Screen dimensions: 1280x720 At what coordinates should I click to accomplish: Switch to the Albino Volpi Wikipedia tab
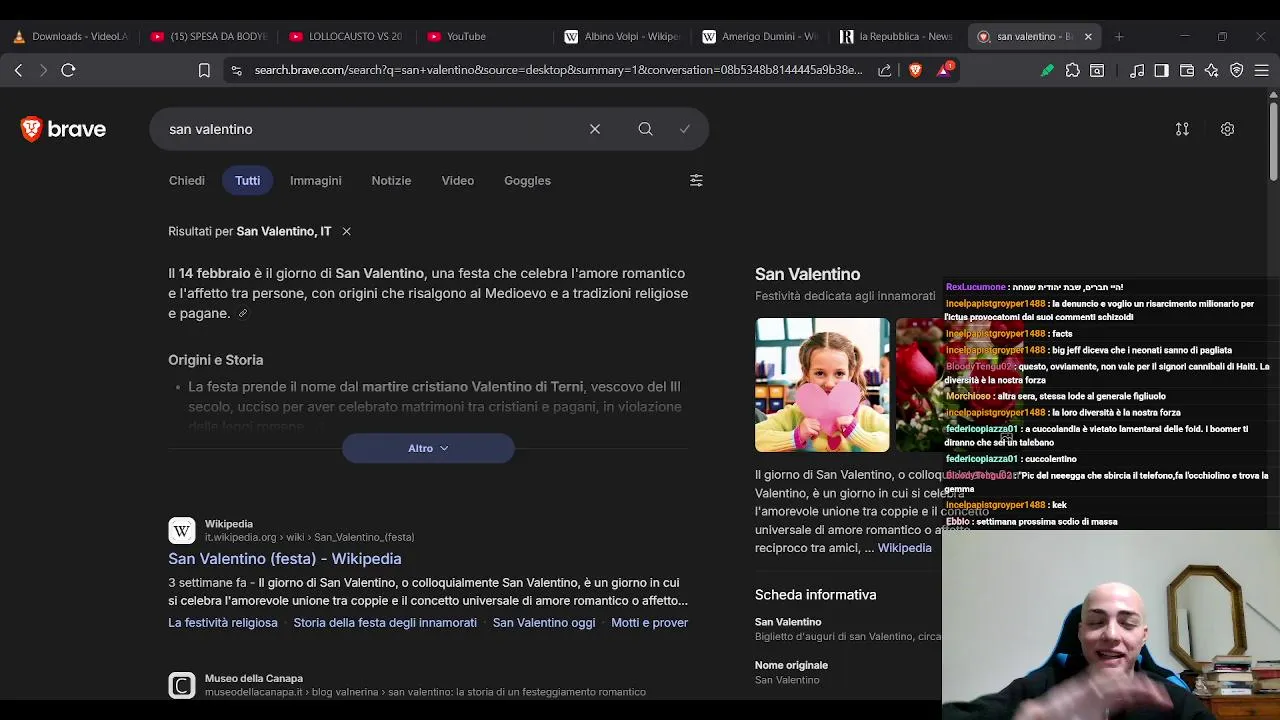622,36
